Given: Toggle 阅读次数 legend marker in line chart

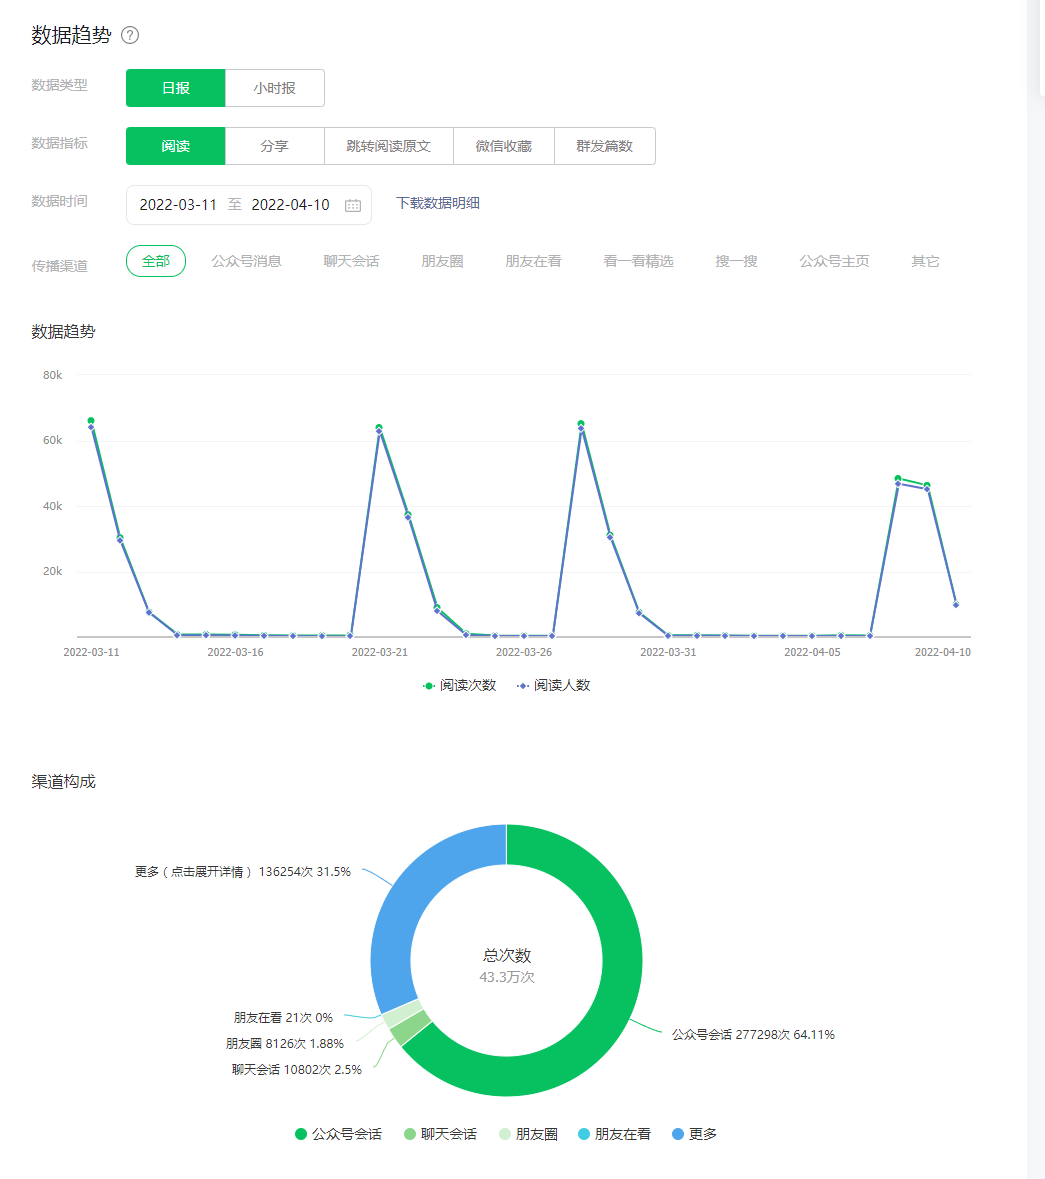Looking at the screenshot, I should (429, 686).
